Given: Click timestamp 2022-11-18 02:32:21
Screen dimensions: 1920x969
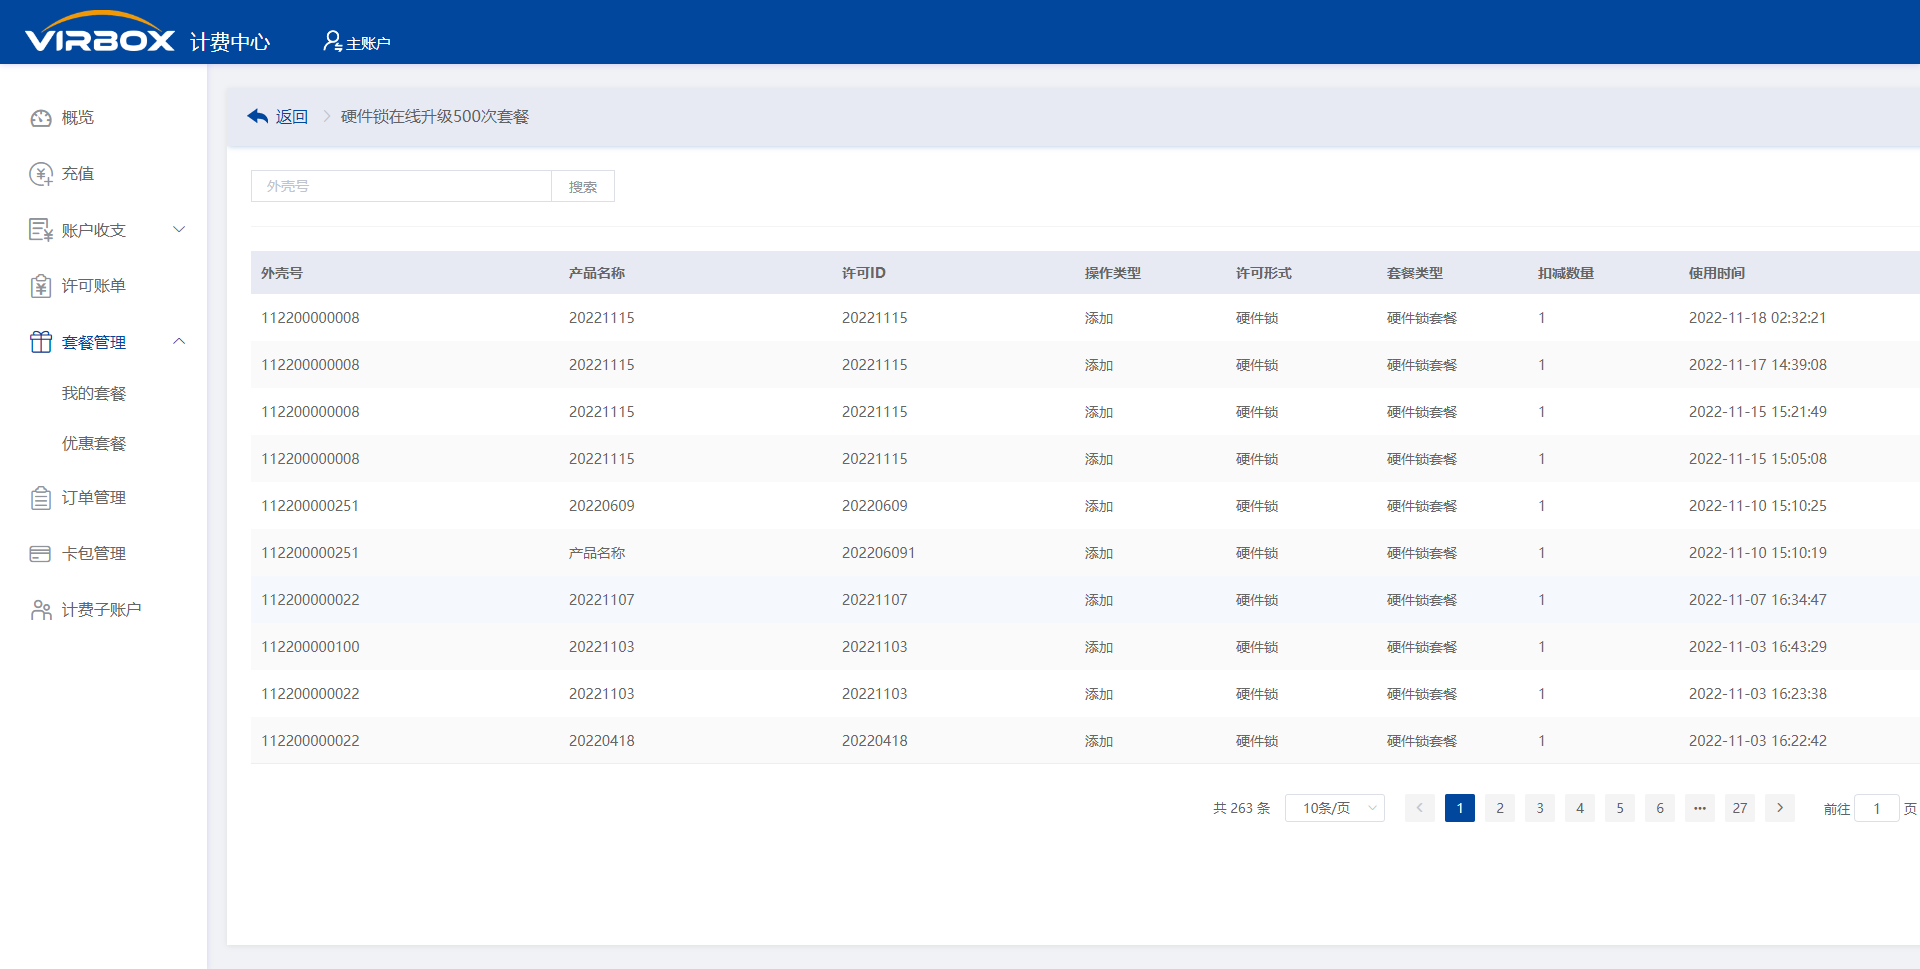Looking at the screenshot, I should point(1758,318).
